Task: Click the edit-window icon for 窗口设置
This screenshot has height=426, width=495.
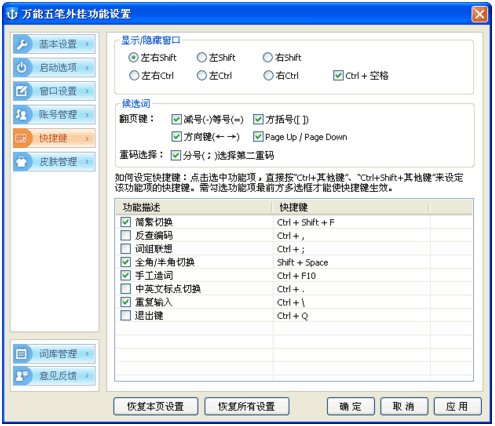Action: (x=23, y=91)
